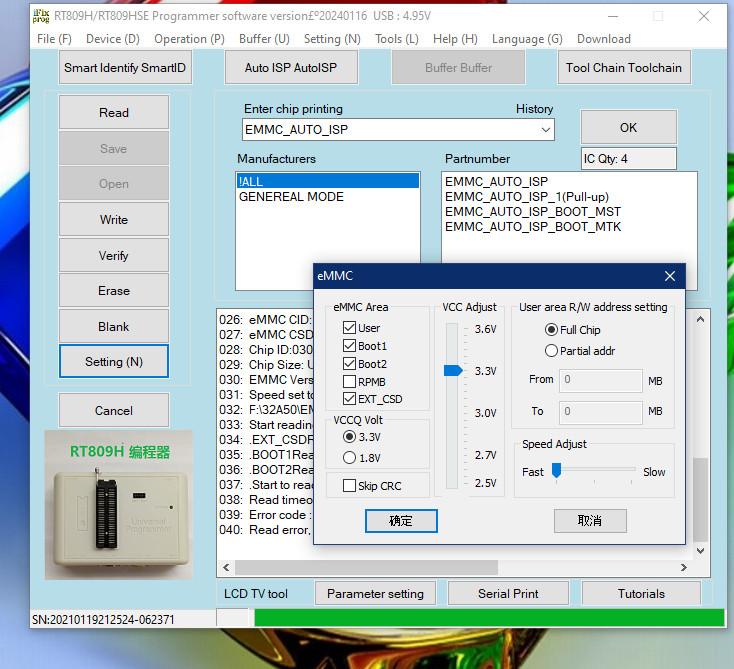Select EMMC_AUTO_ISP_BOOT_MTK part number
The width and height of the screenshot is (734, 669).
[x=533, y=227]
